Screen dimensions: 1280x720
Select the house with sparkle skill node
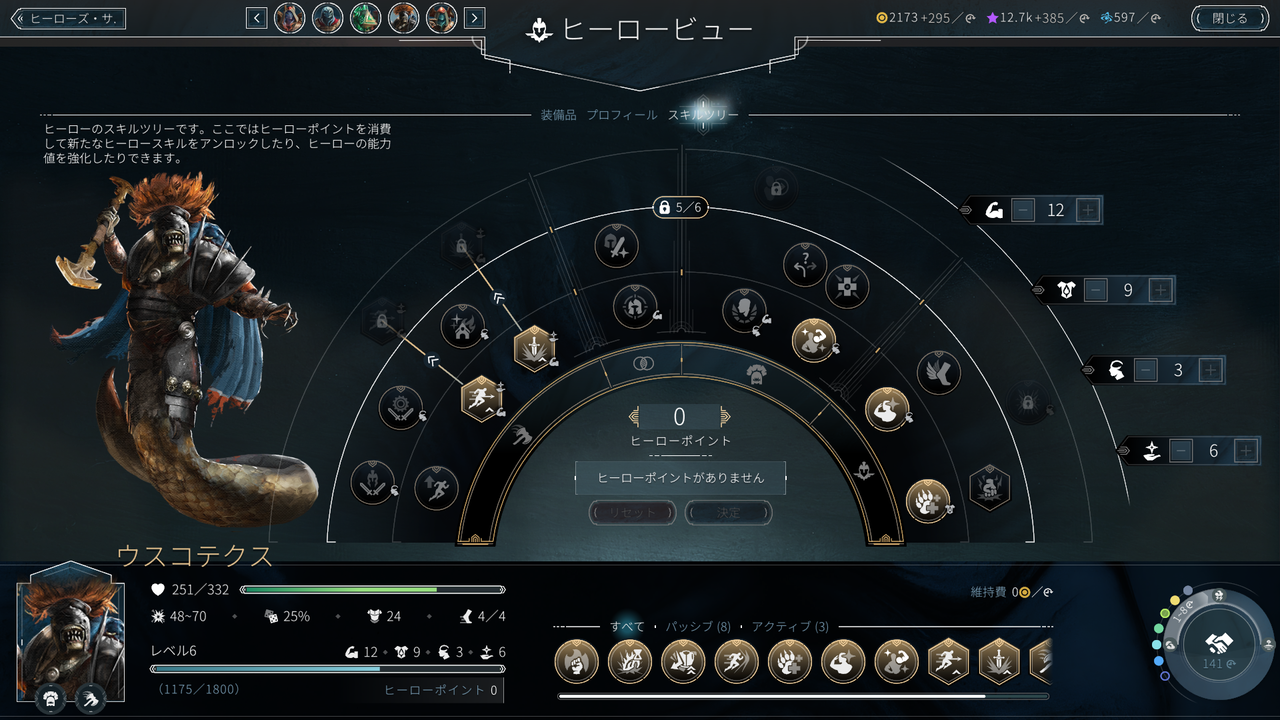462,325
